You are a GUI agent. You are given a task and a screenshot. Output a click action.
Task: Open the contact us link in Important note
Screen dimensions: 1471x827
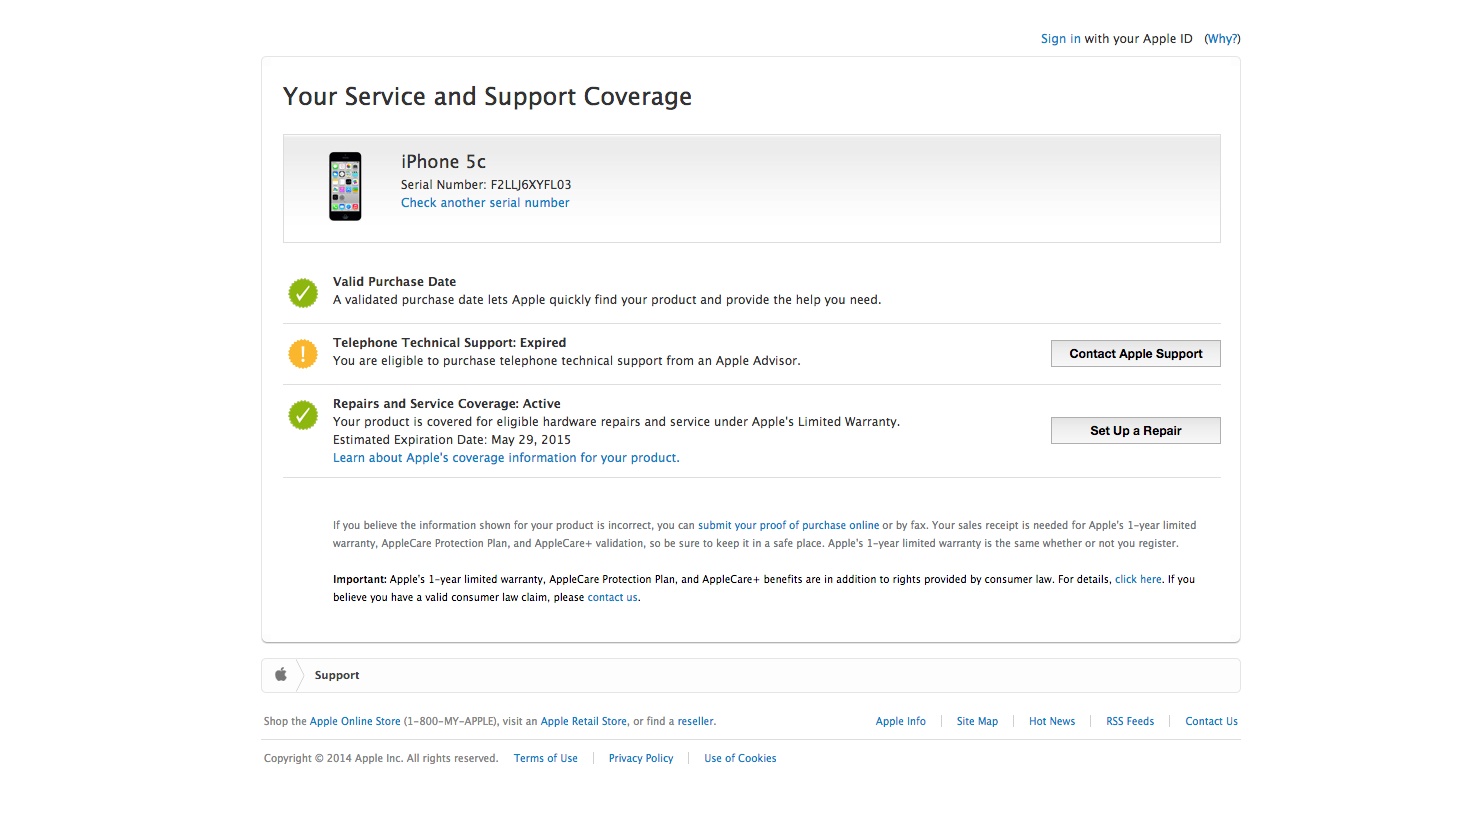(612, 597)
